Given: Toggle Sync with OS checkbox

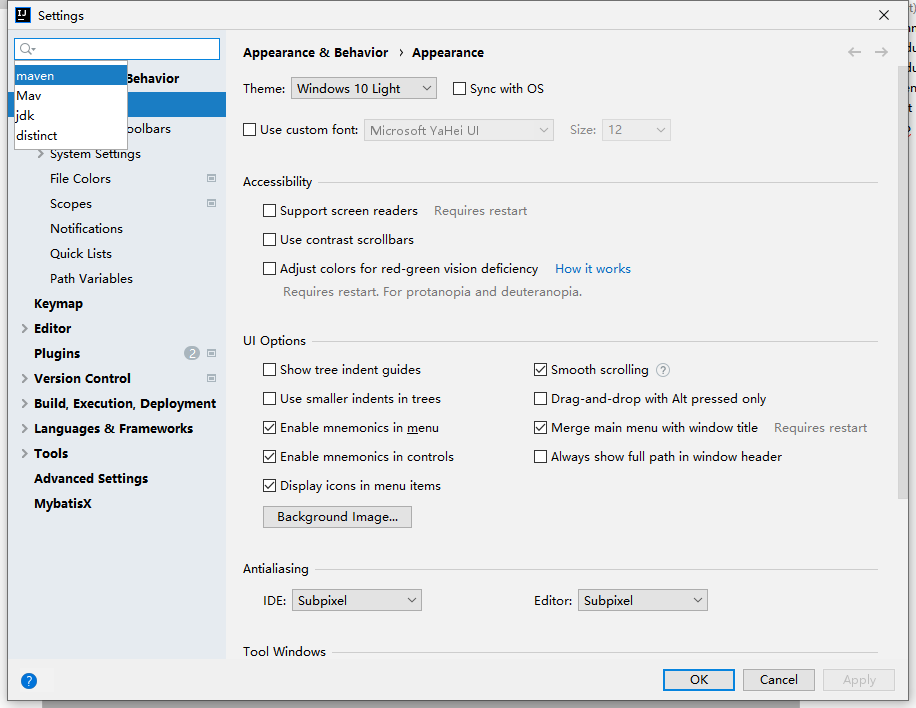Looking at the screenshot, I should click(459, 89).
